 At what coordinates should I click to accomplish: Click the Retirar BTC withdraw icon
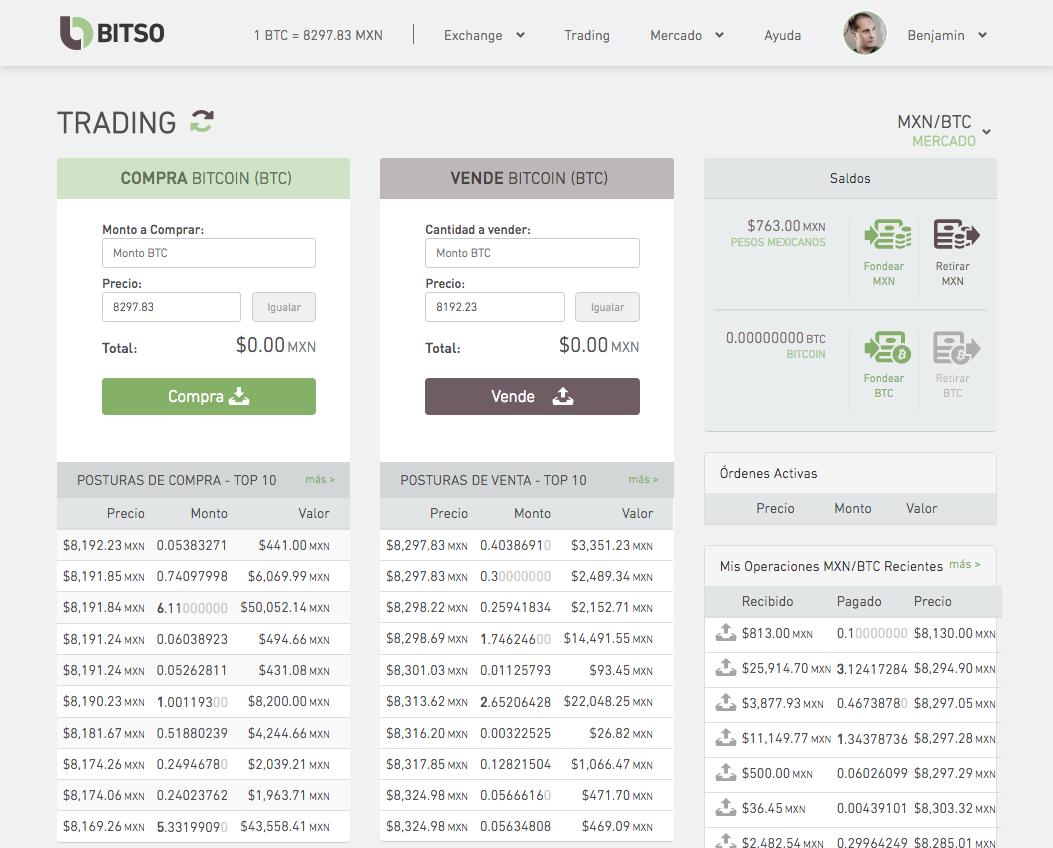[x=955, y=349]
